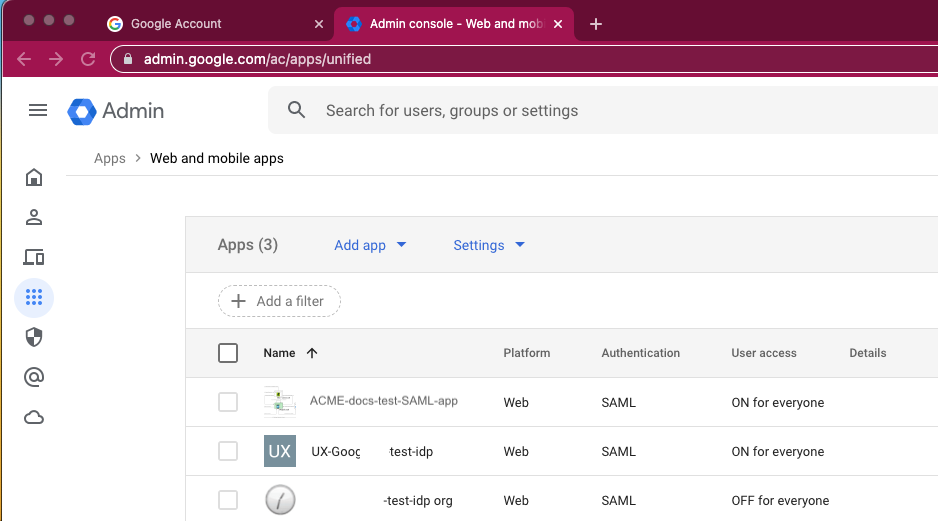Select UX-Goog test-idp checkbox
This screenshot has height=521, width=938.
(x=228, y=451)
